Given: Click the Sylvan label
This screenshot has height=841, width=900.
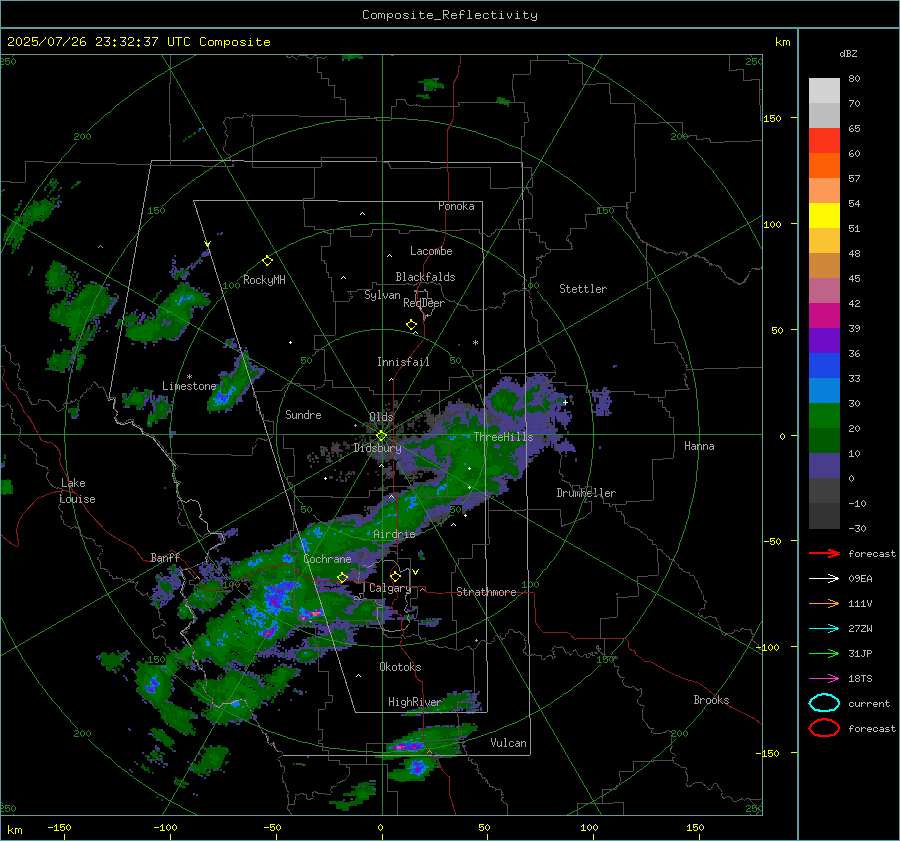Looking at the screenshot, I should pyautogui.click(x=382, y=295).
